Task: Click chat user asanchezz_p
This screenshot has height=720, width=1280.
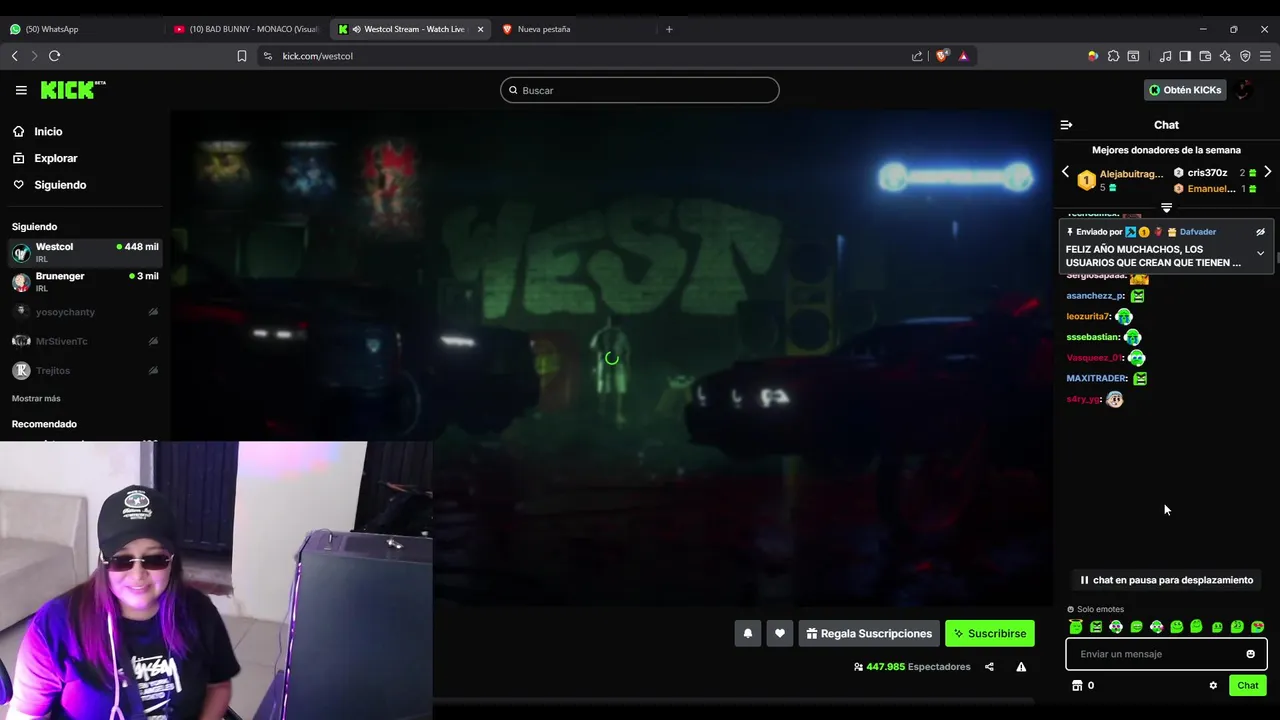Action: click(1095, 296)
